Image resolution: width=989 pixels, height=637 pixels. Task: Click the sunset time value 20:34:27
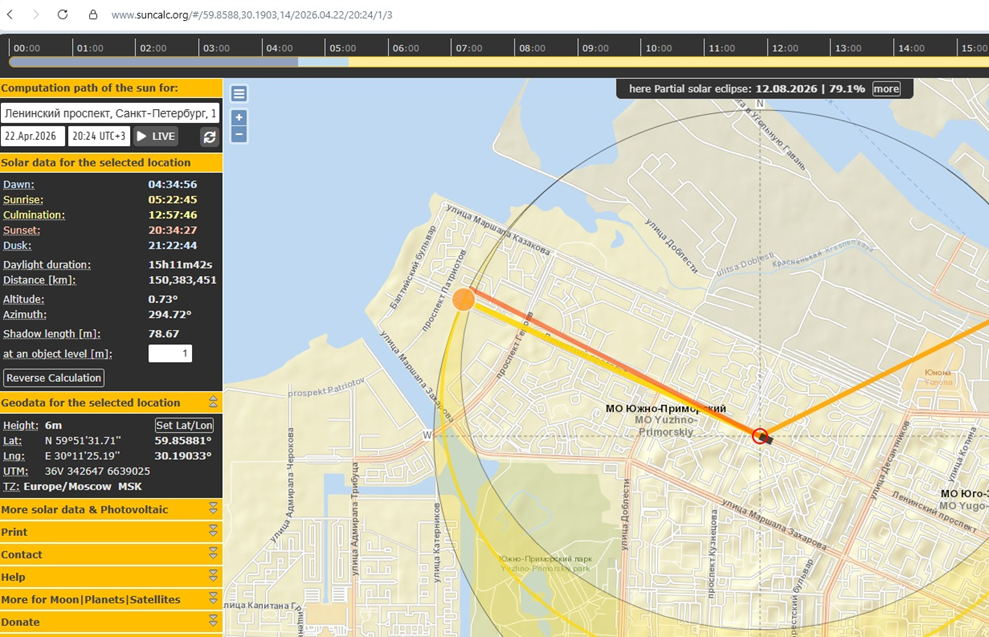172,230
